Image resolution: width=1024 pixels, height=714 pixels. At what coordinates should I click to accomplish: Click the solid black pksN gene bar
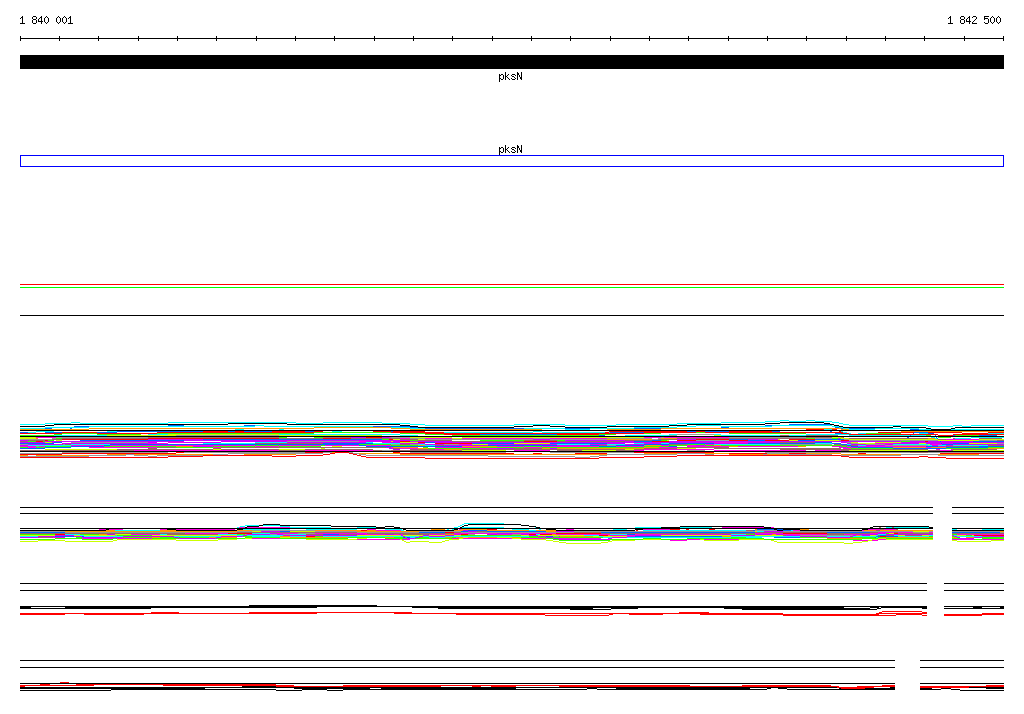pyautogui.click(x=512, y=62)
